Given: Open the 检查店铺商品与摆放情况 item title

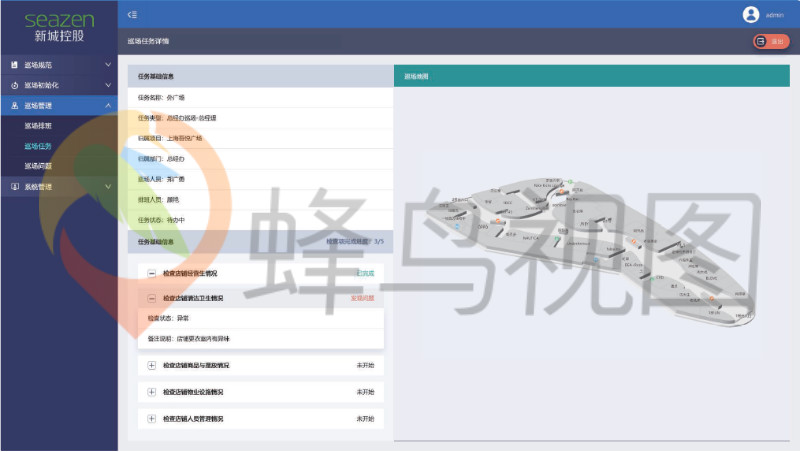Looking at the screenshot, I should [x=196, y=365].
